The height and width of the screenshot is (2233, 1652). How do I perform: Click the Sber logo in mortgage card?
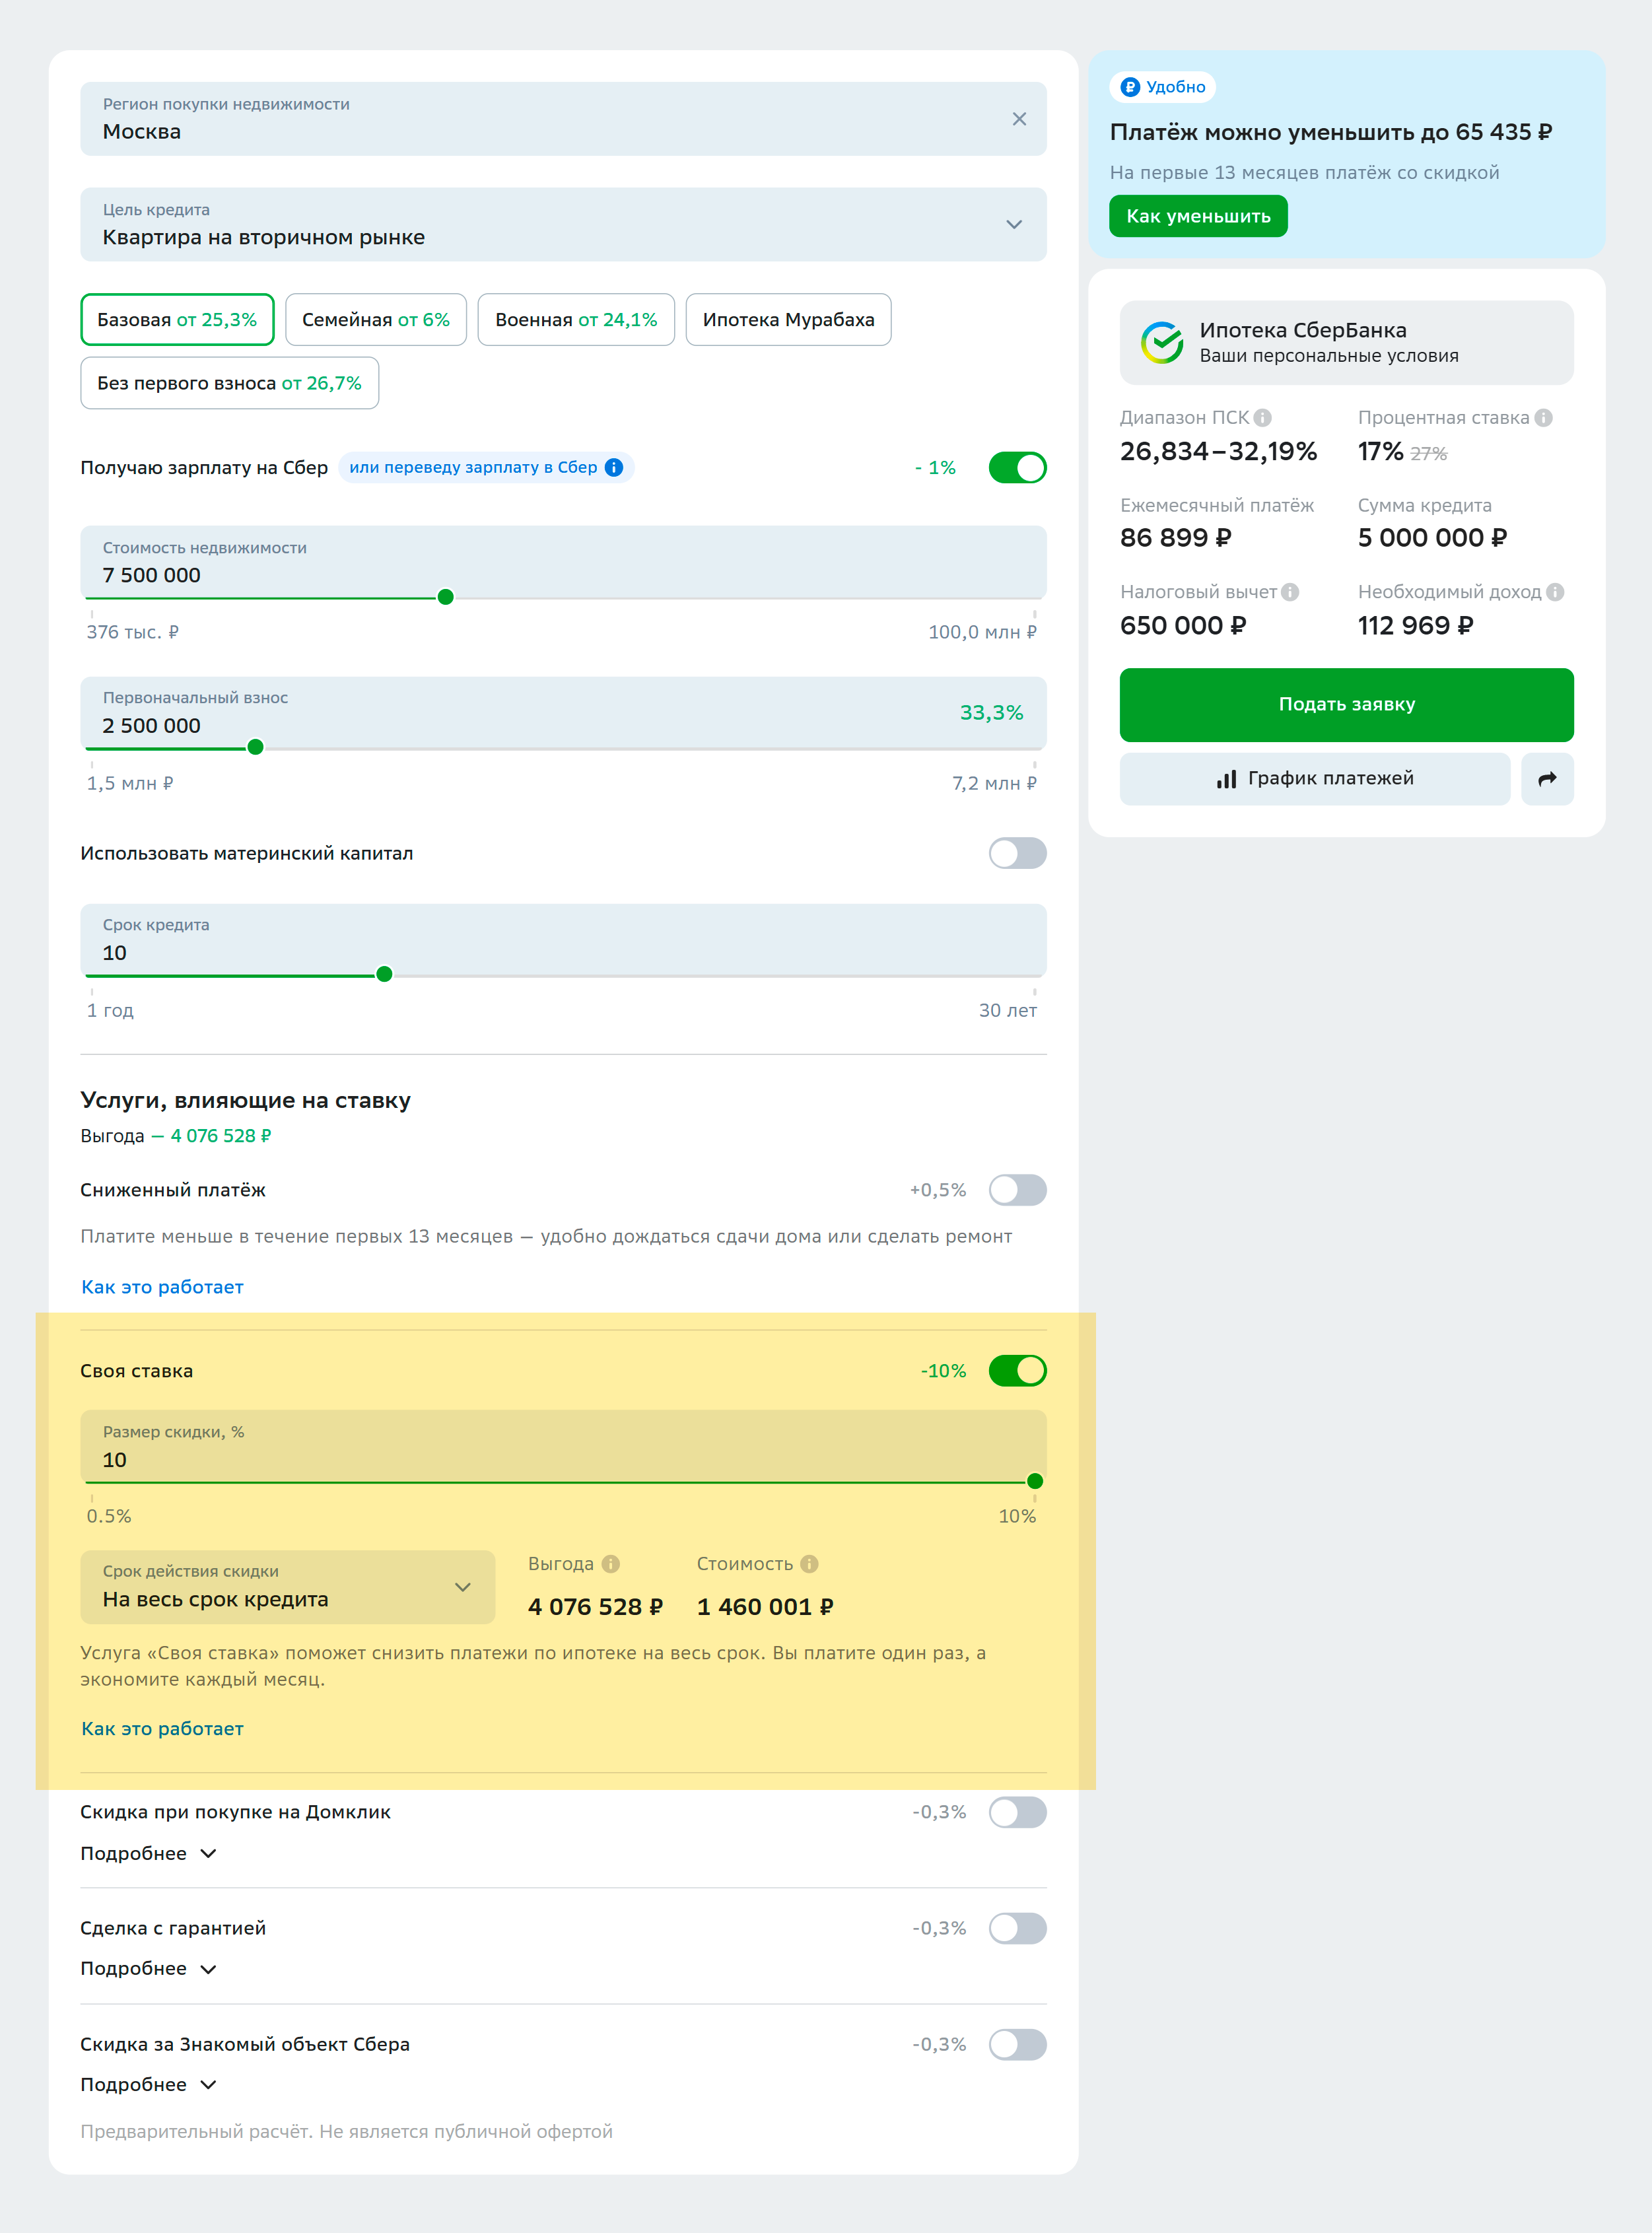1162,343
